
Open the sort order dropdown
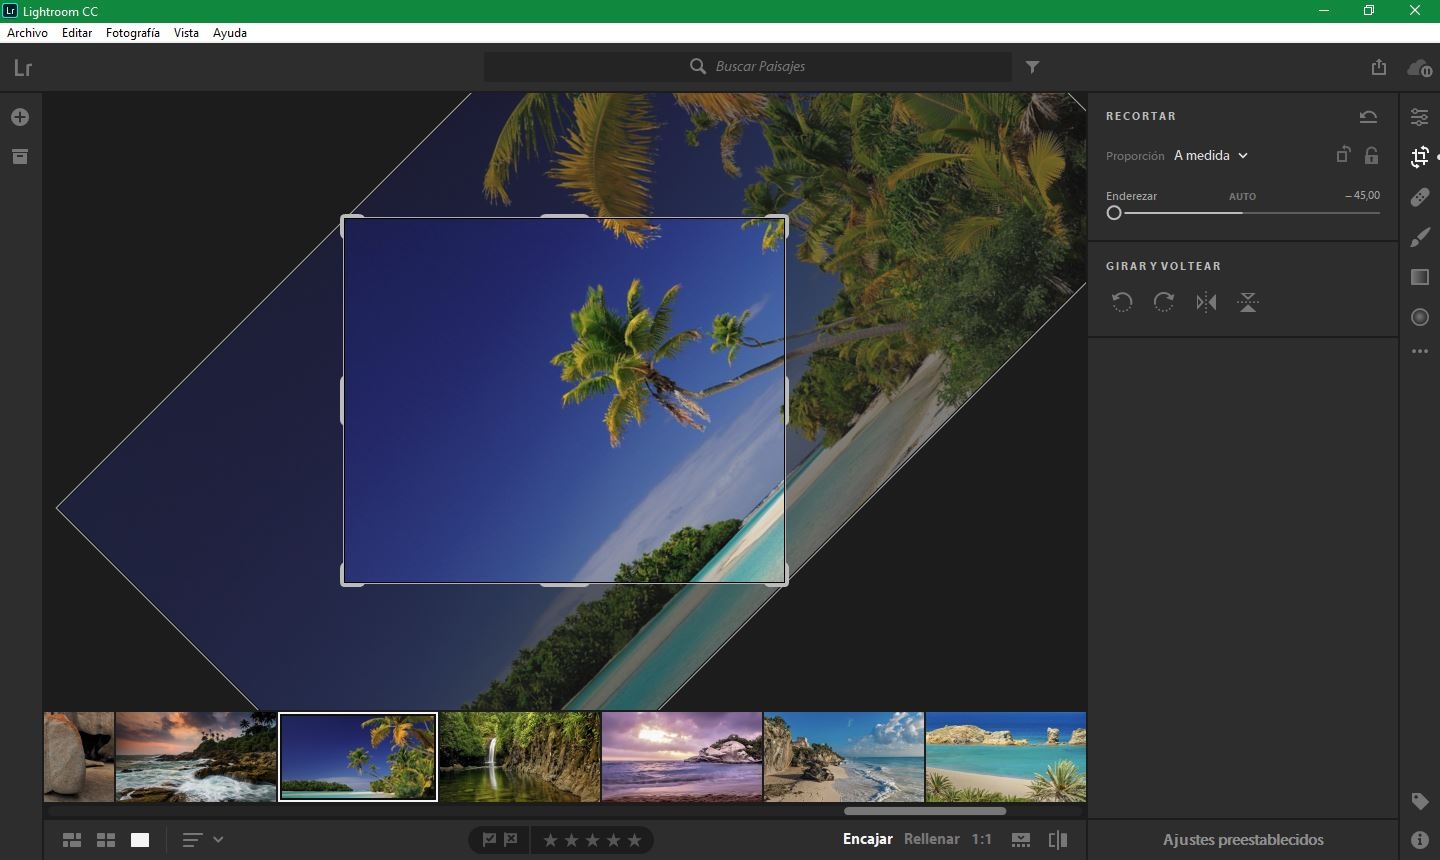click(202, 840)
